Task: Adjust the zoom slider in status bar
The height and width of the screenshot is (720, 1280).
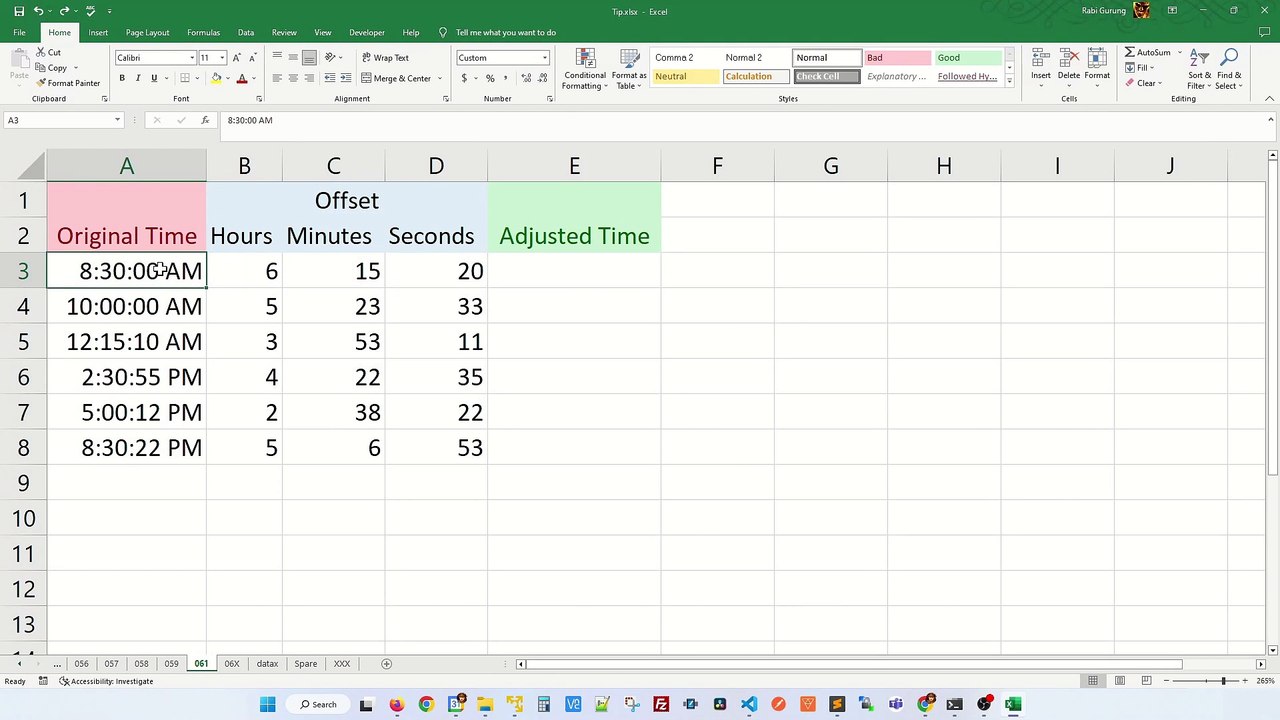Action: click(1222, 681)
